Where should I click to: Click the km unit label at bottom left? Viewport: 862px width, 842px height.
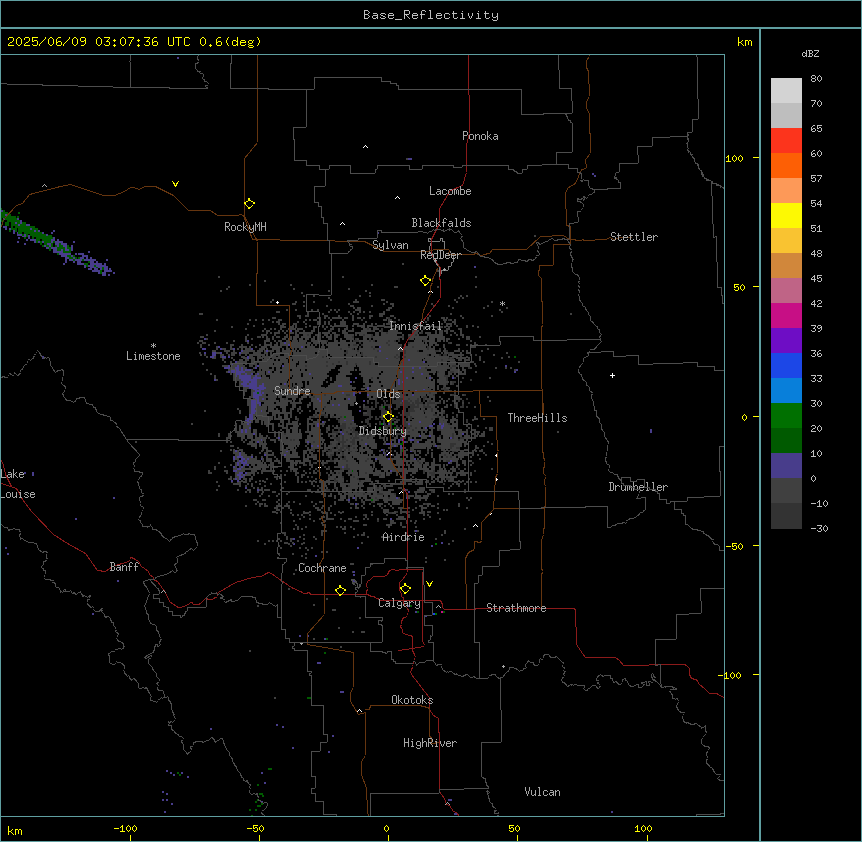tap(15, 830)
